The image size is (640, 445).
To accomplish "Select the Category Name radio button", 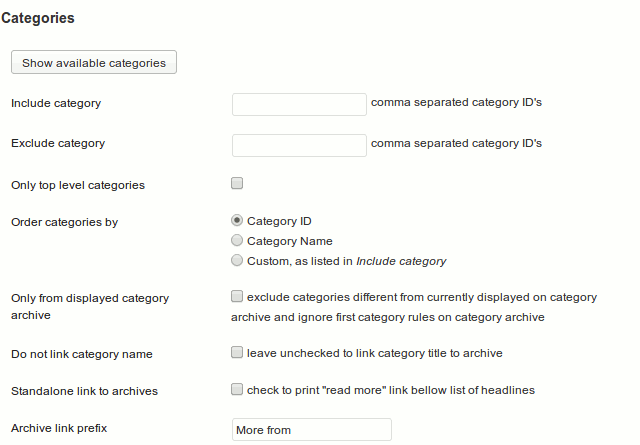I will 237,240.
